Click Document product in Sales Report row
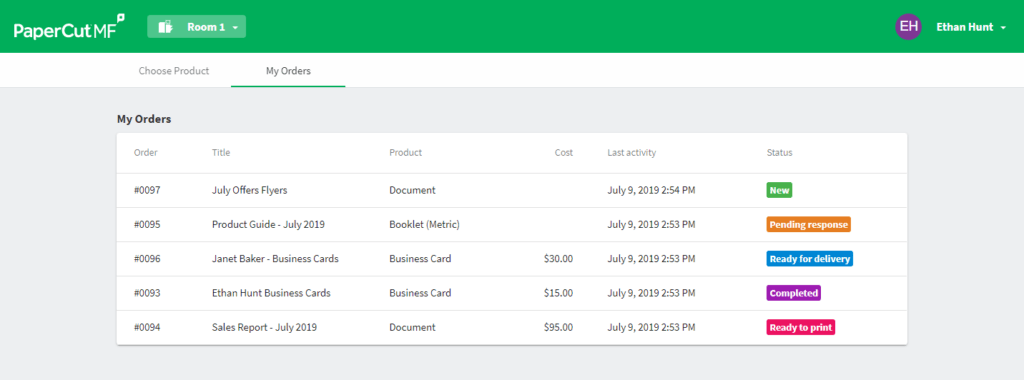 tap(412, 327)
